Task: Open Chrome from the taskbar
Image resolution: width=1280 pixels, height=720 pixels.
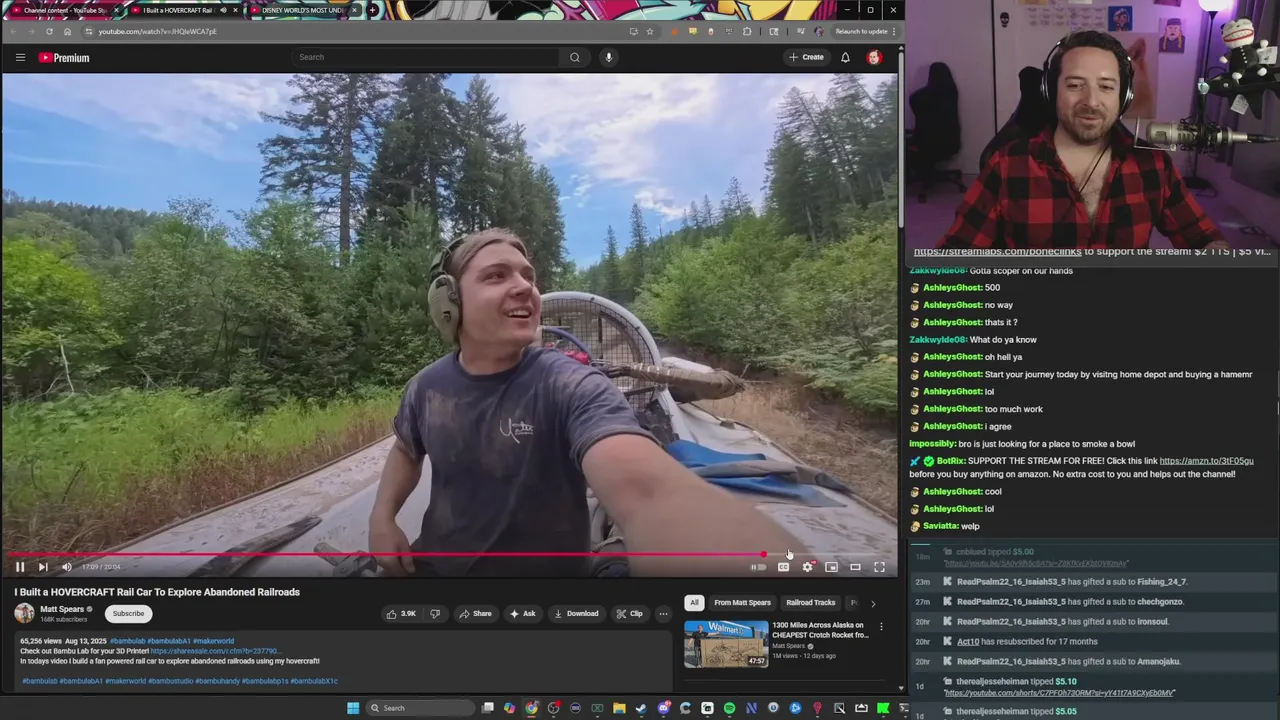Action: click(531, 708)
